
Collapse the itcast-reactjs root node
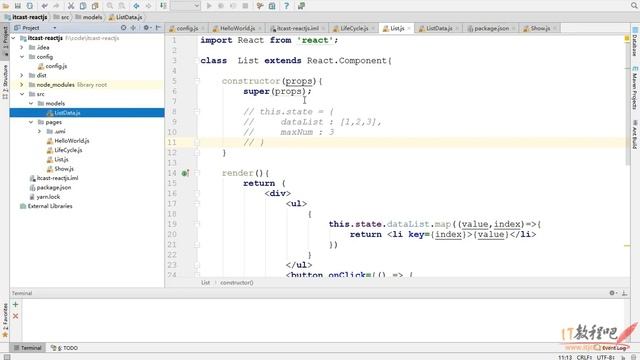[13, 38]
